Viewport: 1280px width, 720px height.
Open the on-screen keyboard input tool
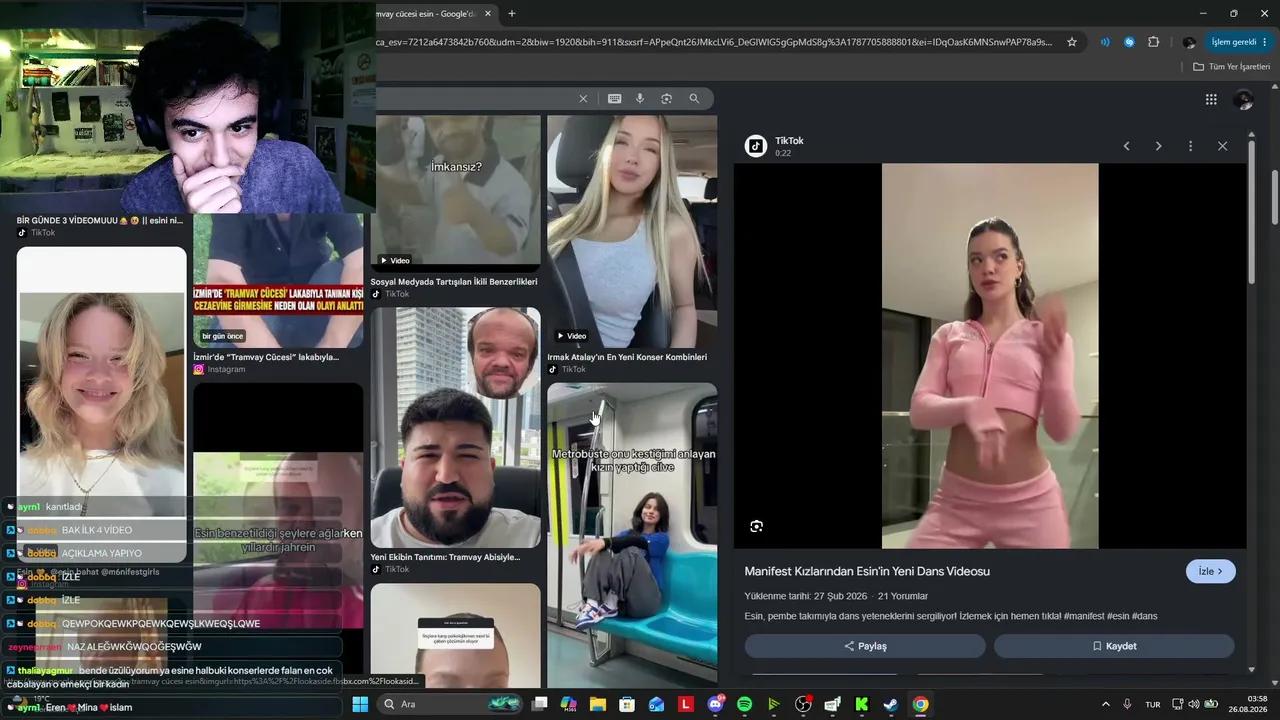coord(614,99)
